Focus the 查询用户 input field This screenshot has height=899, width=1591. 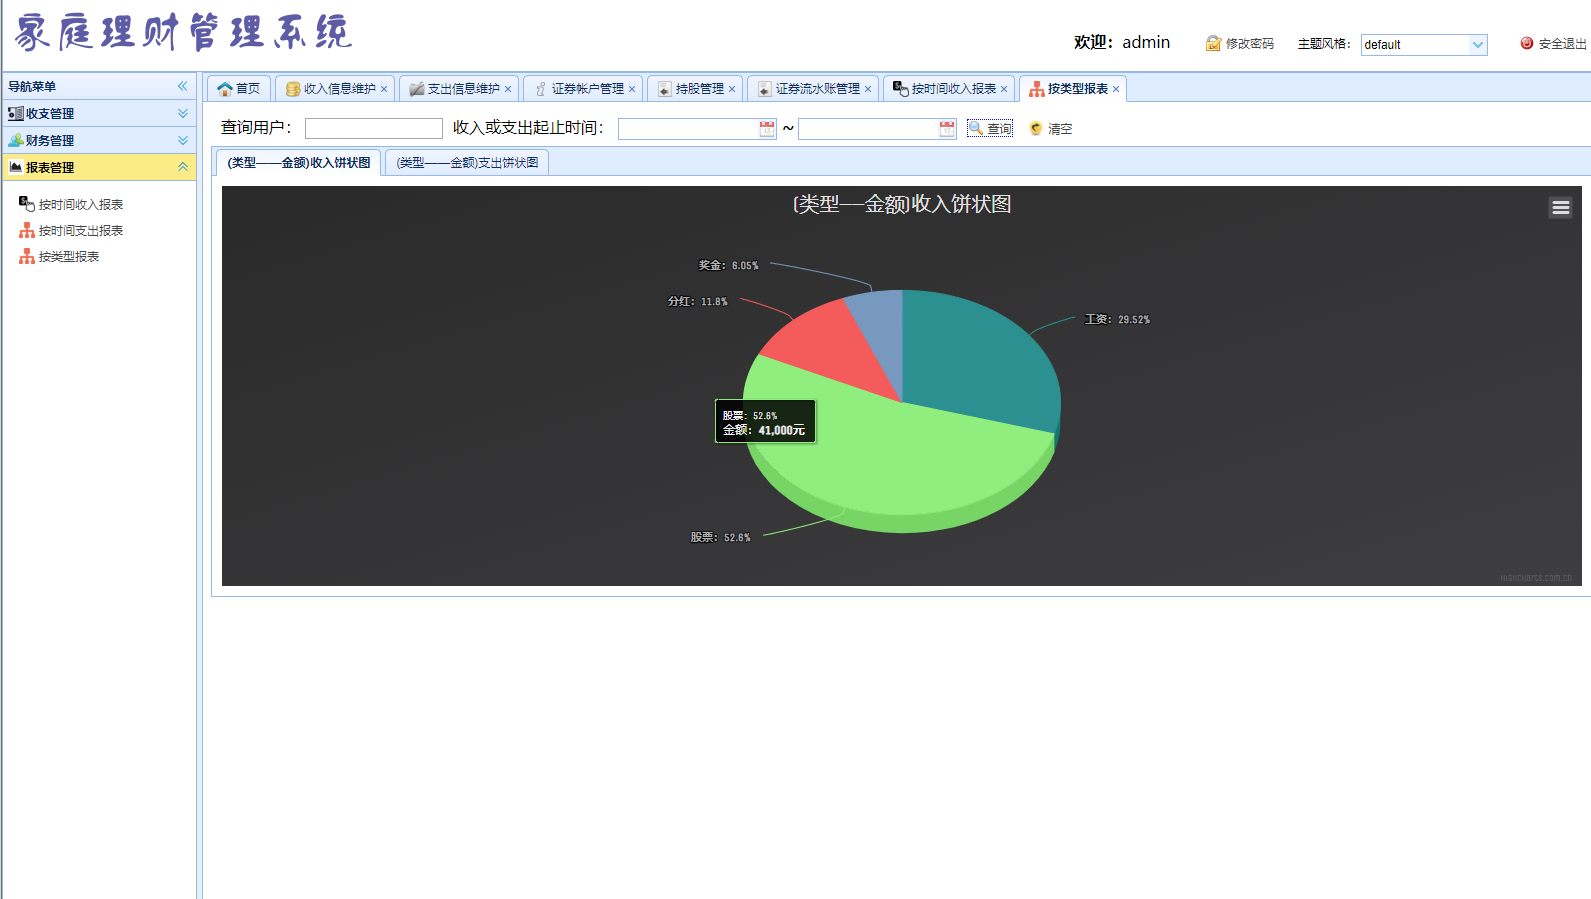click(x=373, y=128)
